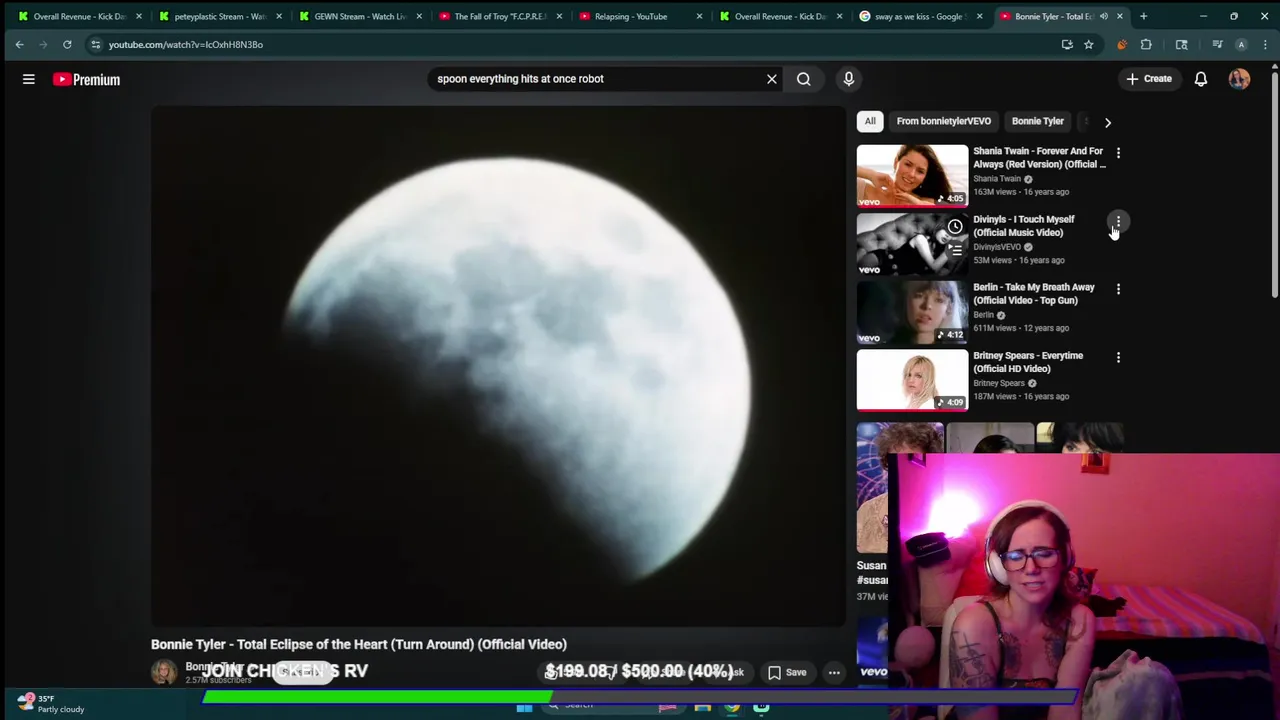Open the Chrome three-dot menu

tap(1265, 44)
